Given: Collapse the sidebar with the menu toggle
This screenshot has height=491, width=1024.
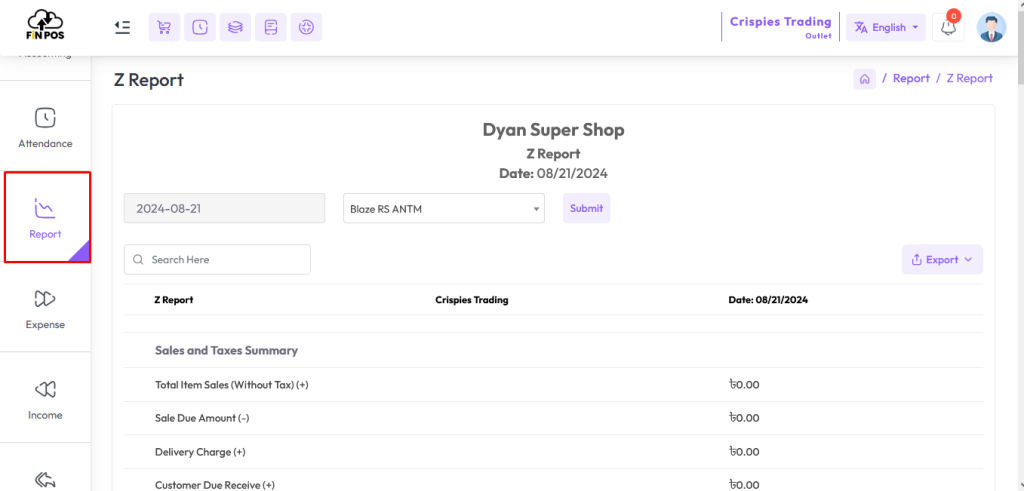Looking at the screenshot, I should tap(122, 28).
